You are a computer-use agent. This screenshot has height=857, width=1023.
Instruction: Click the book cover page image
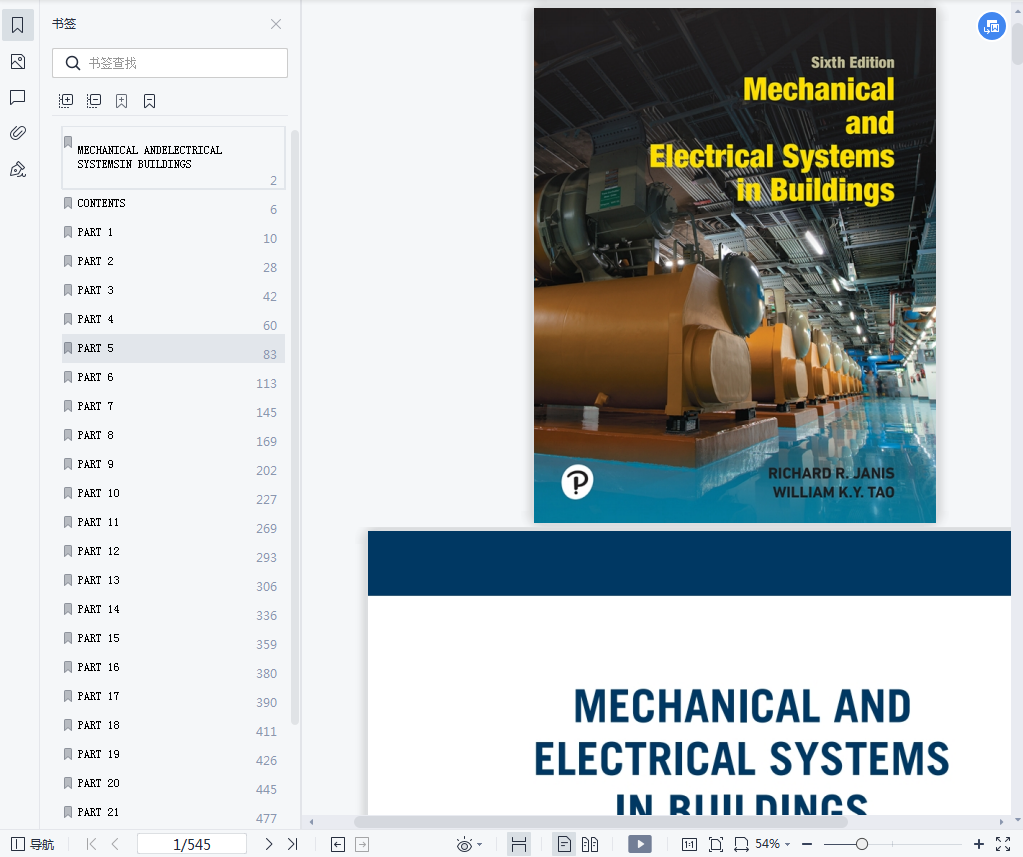[735, 265]
